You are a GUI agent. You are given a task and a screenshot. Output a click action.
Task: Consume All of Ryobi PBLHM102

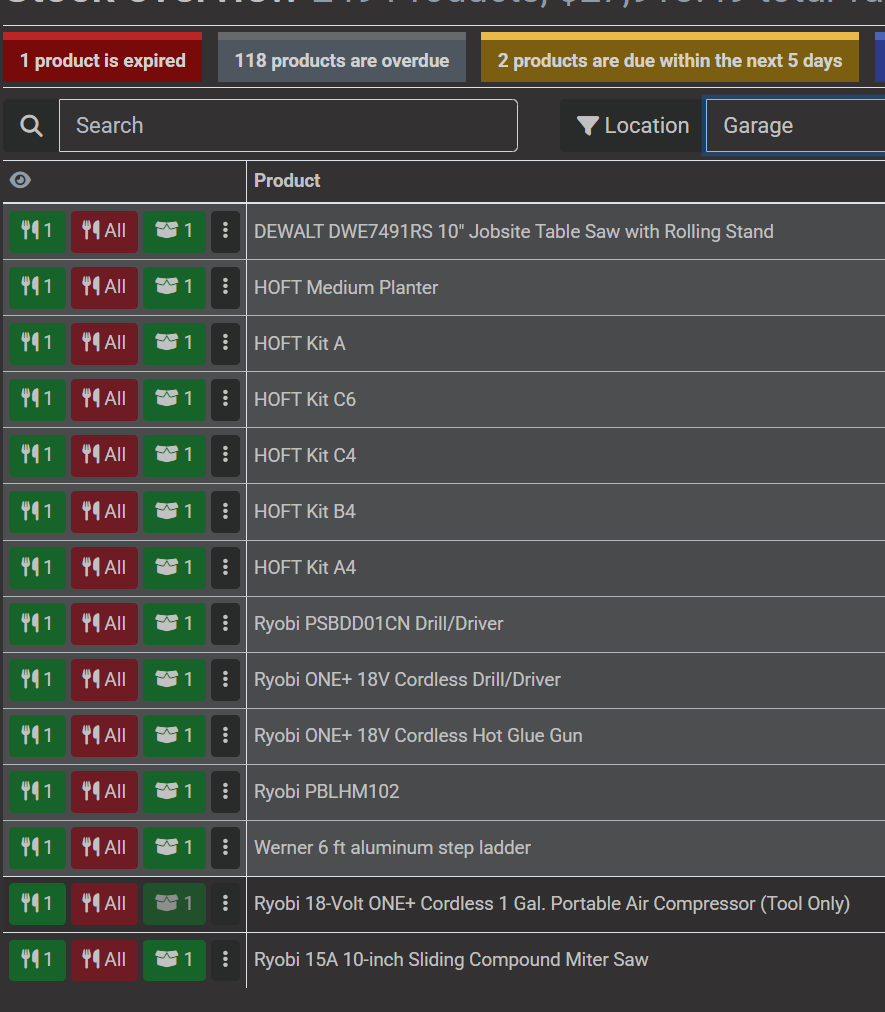[104, 791]
